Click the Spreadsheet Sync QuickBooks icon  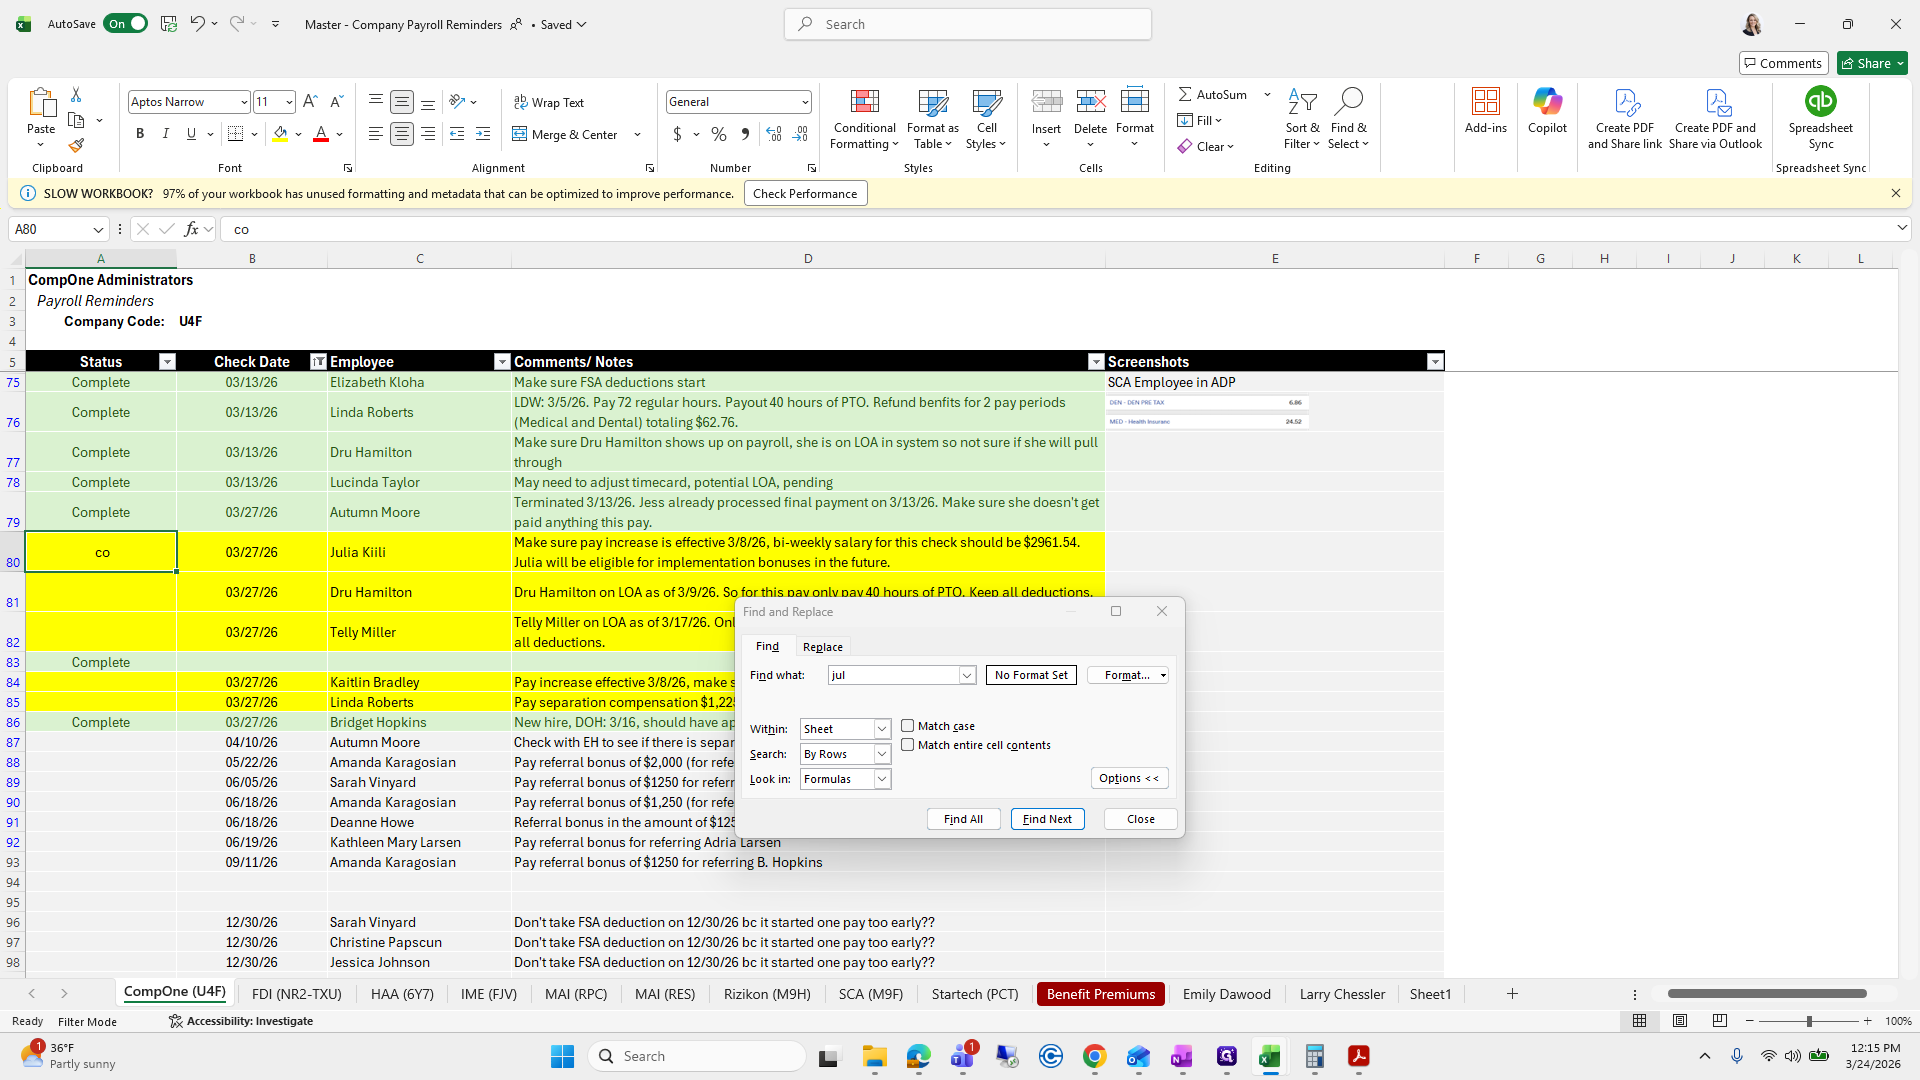point(1820,102)
